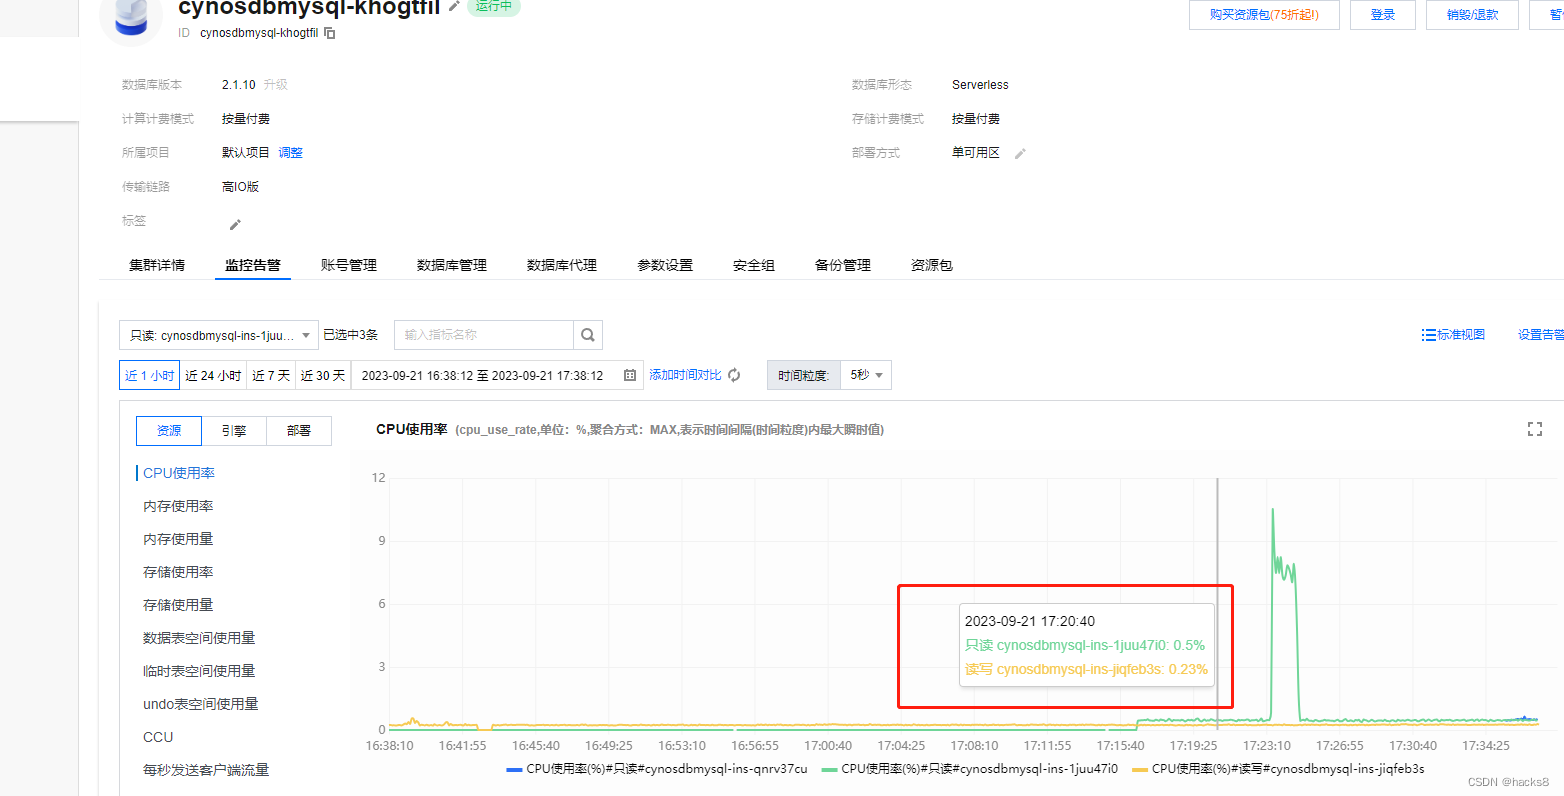The width and height of the screenshot is (1564, 796).
Task: Open the 参数设置 tab
Action: (665, 265)
